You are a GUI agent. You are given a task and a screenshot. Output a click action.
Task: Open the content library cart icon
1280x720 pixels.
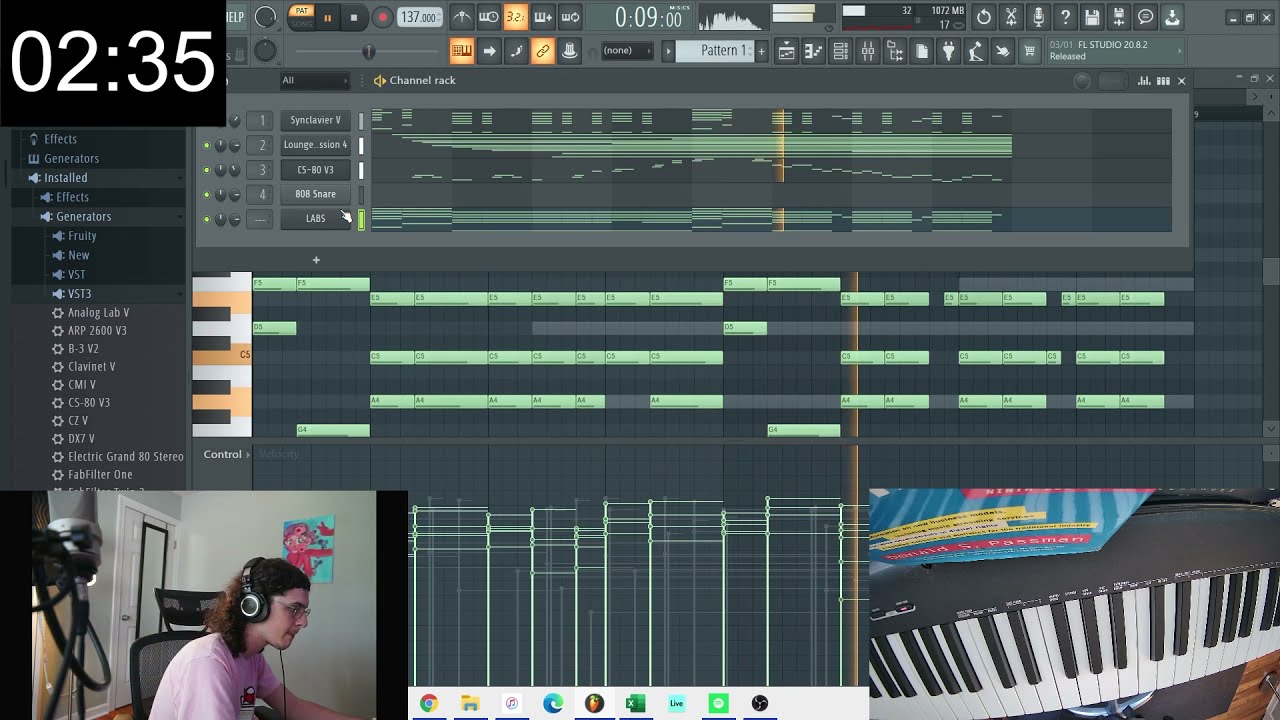coord(1030,52)
